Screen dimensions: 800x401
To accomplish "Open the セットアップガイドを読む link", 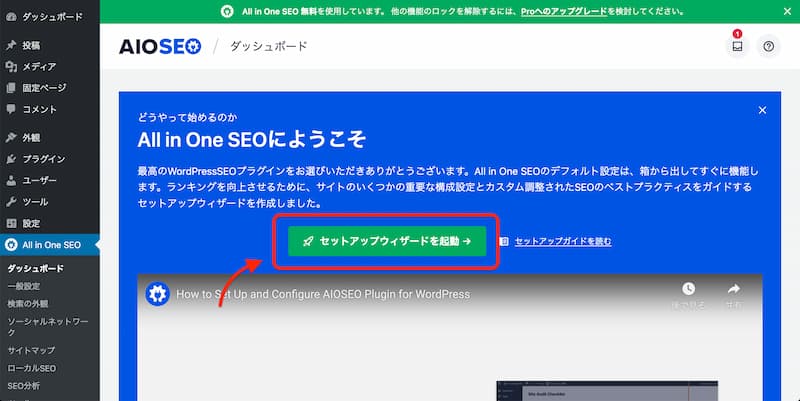I will click(563, 241).
